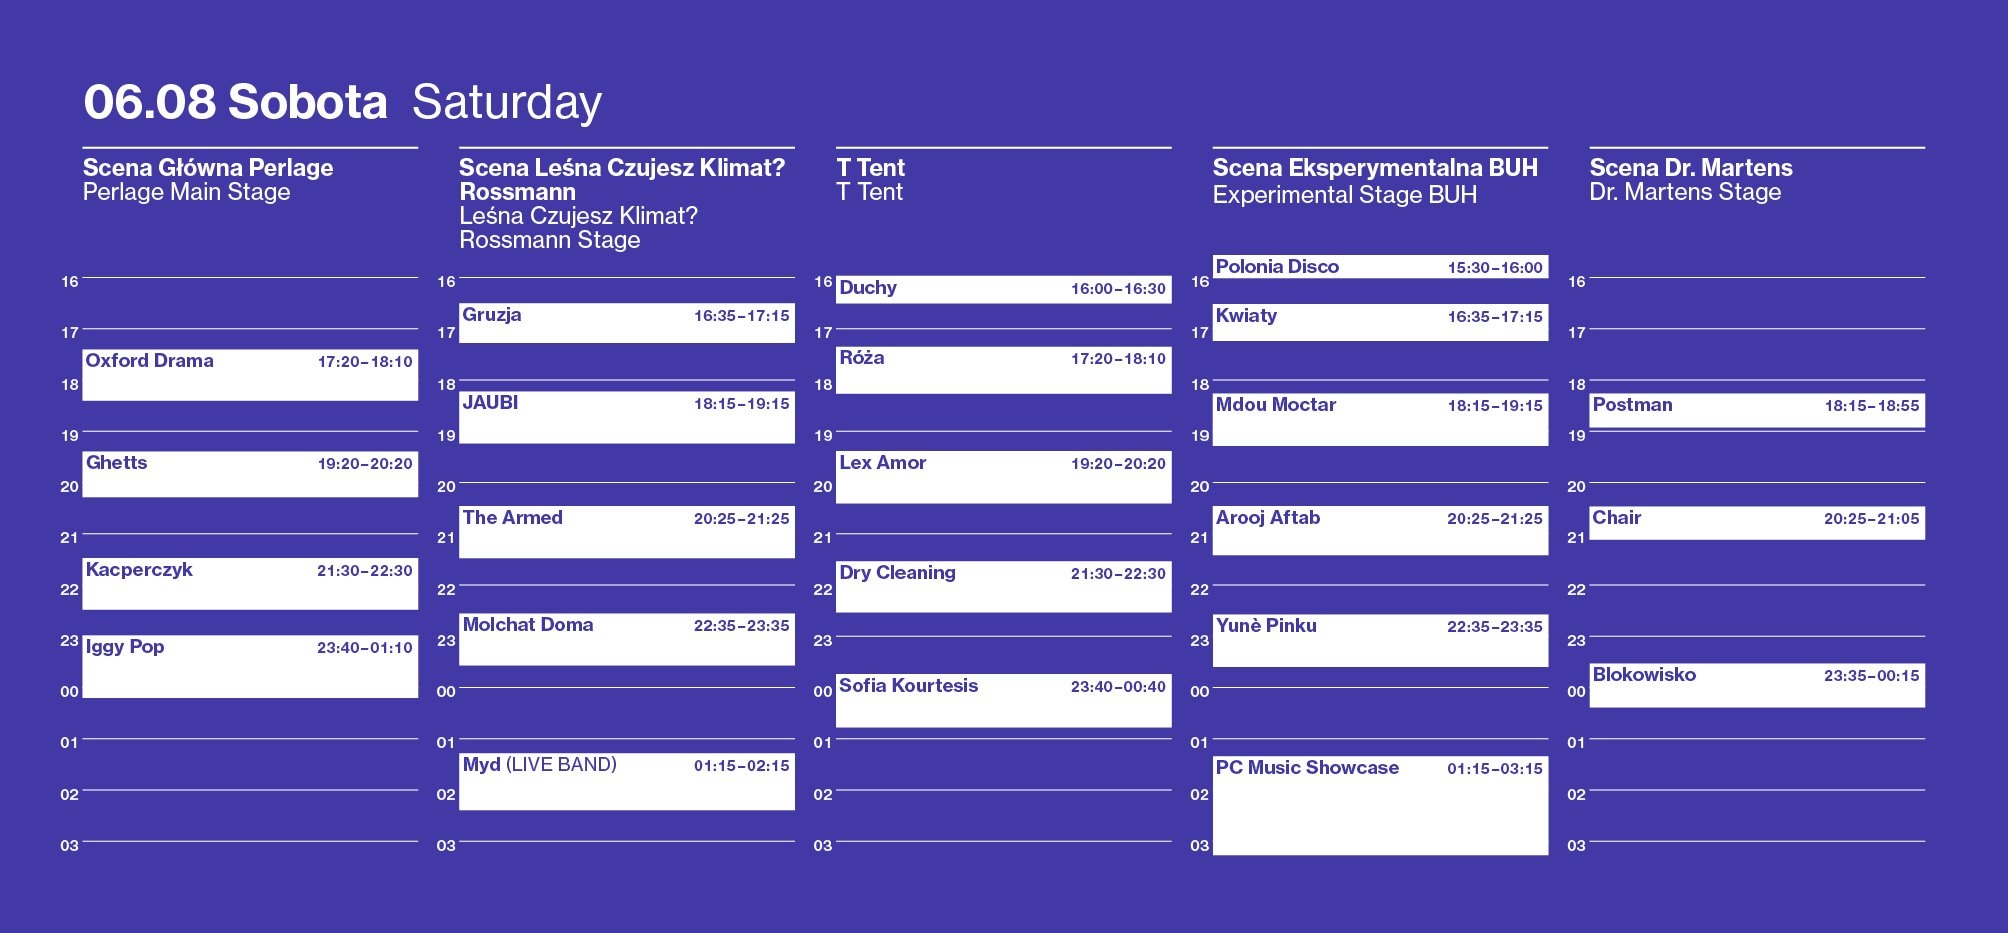This screenshot has width=2008, height=933.
Task: Choose the Blokowisko 23:35–00:15 entry
Action: pyautogui.click(x=1757, y=685)
